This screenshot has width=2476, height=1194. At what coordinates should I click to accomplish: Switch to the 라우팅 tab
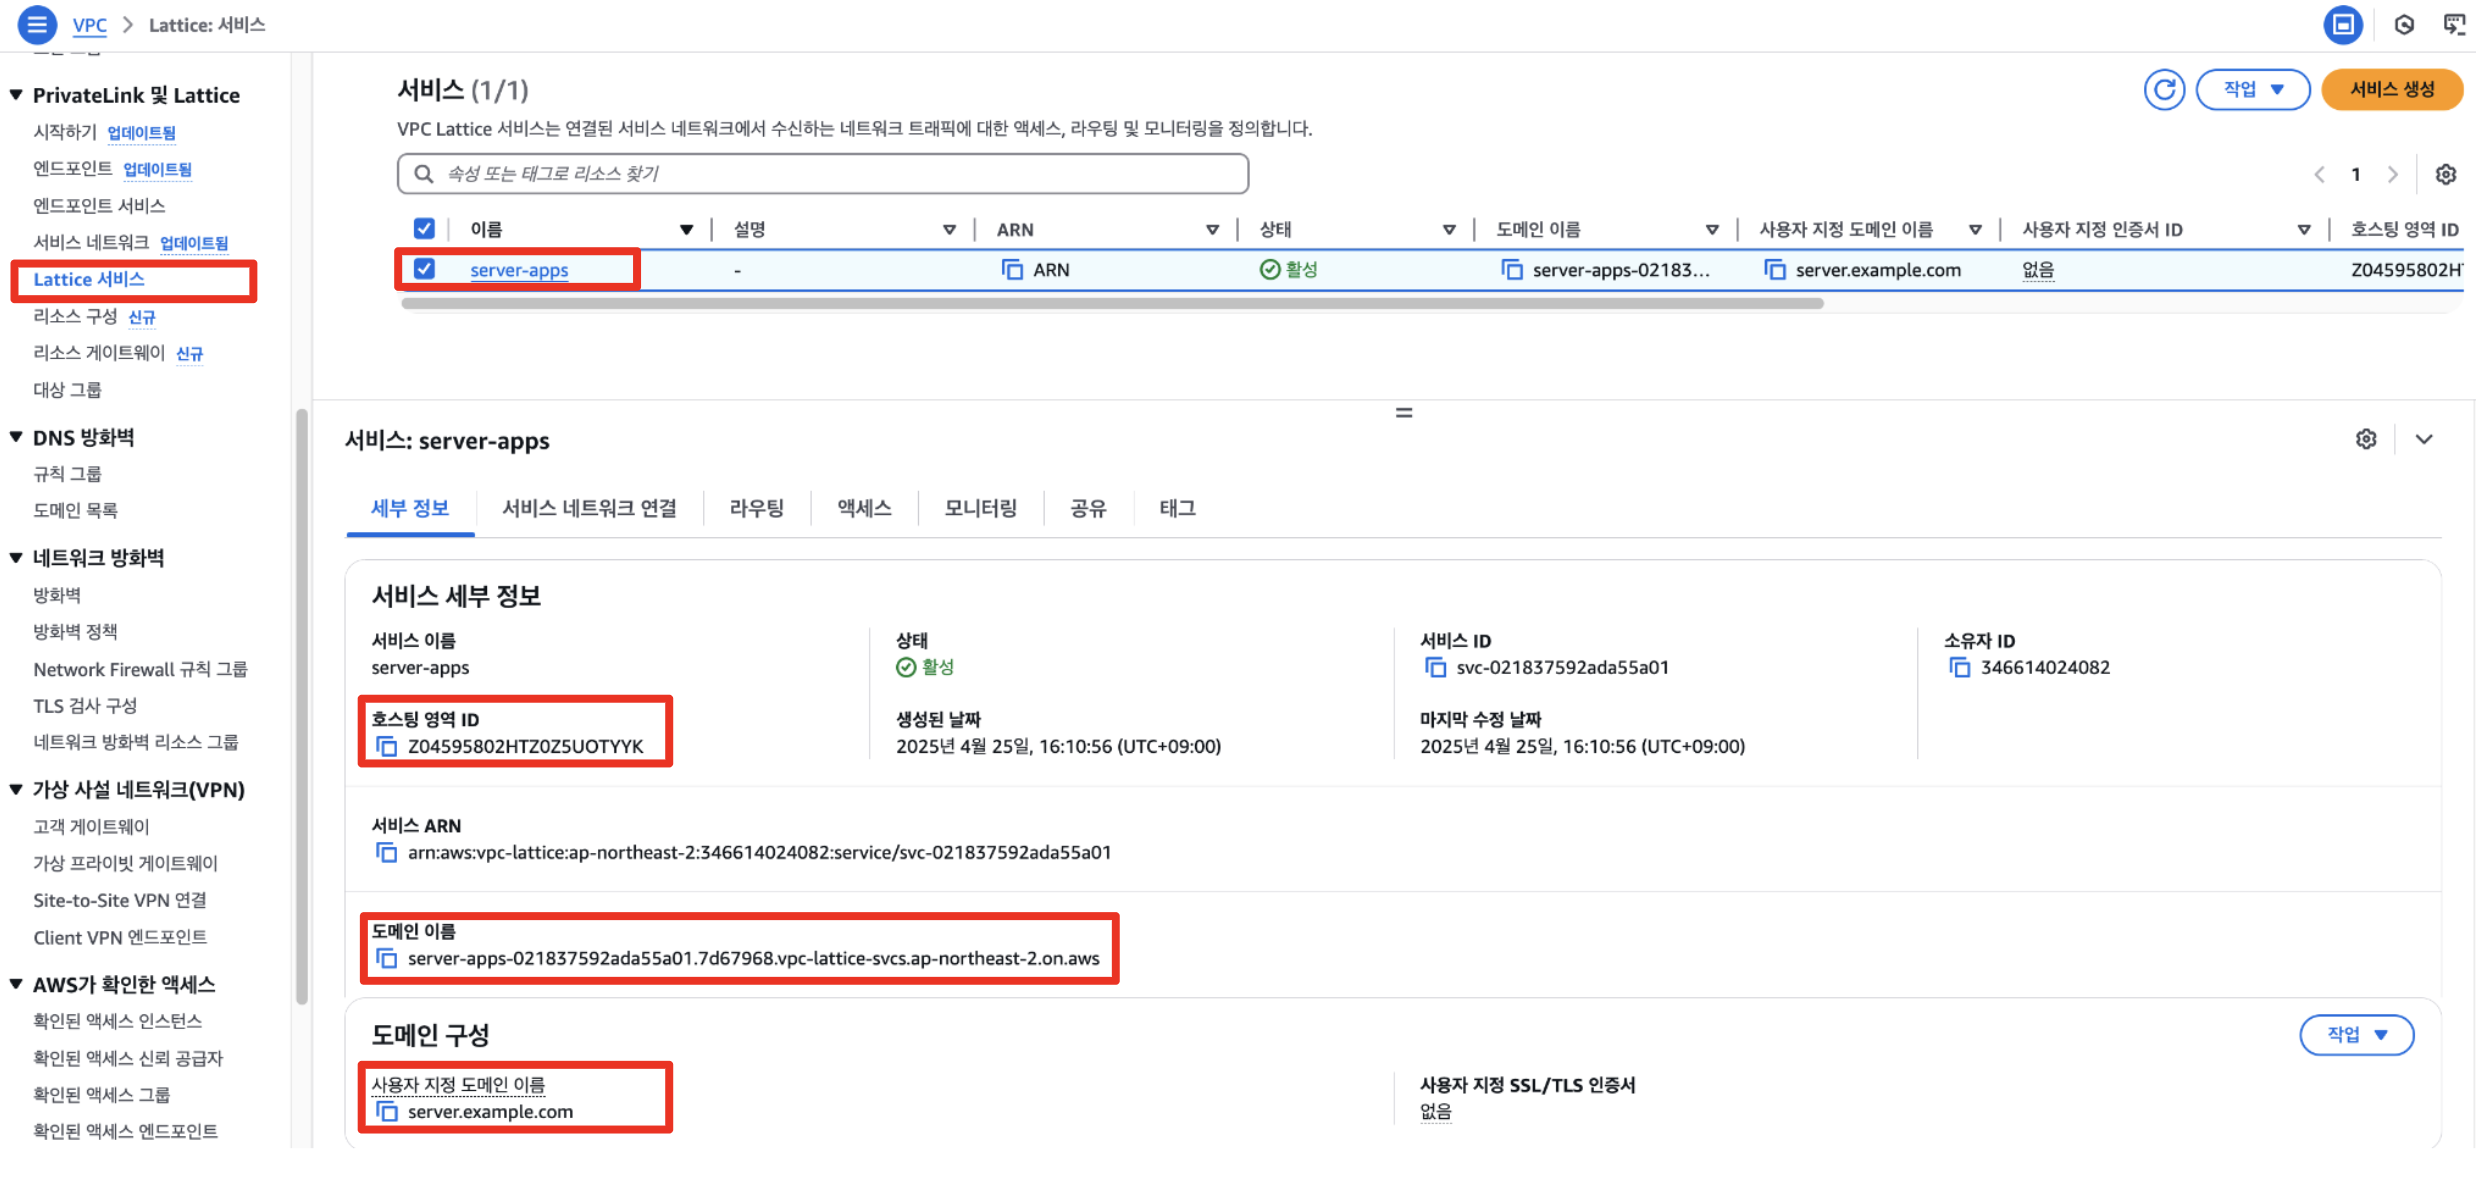(756, 508)
